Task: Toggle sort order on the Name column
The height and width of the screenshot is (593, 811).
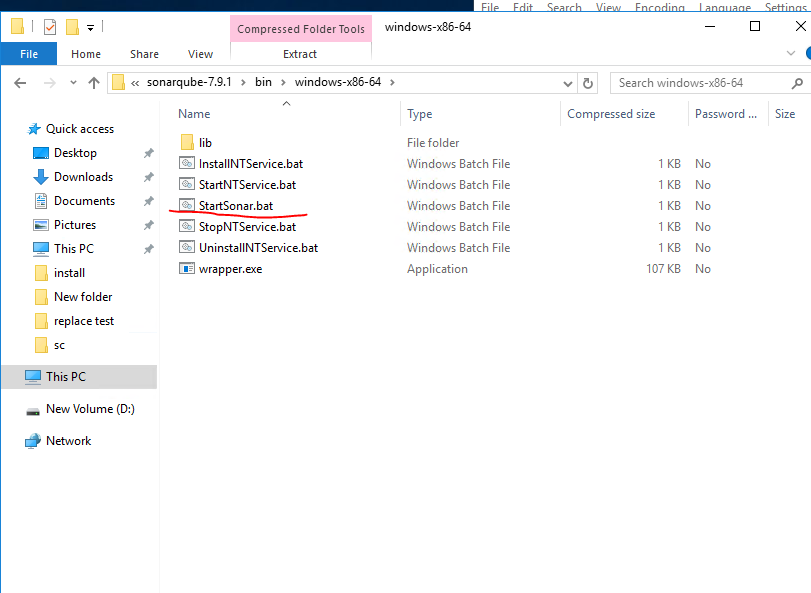Action: 193,113
